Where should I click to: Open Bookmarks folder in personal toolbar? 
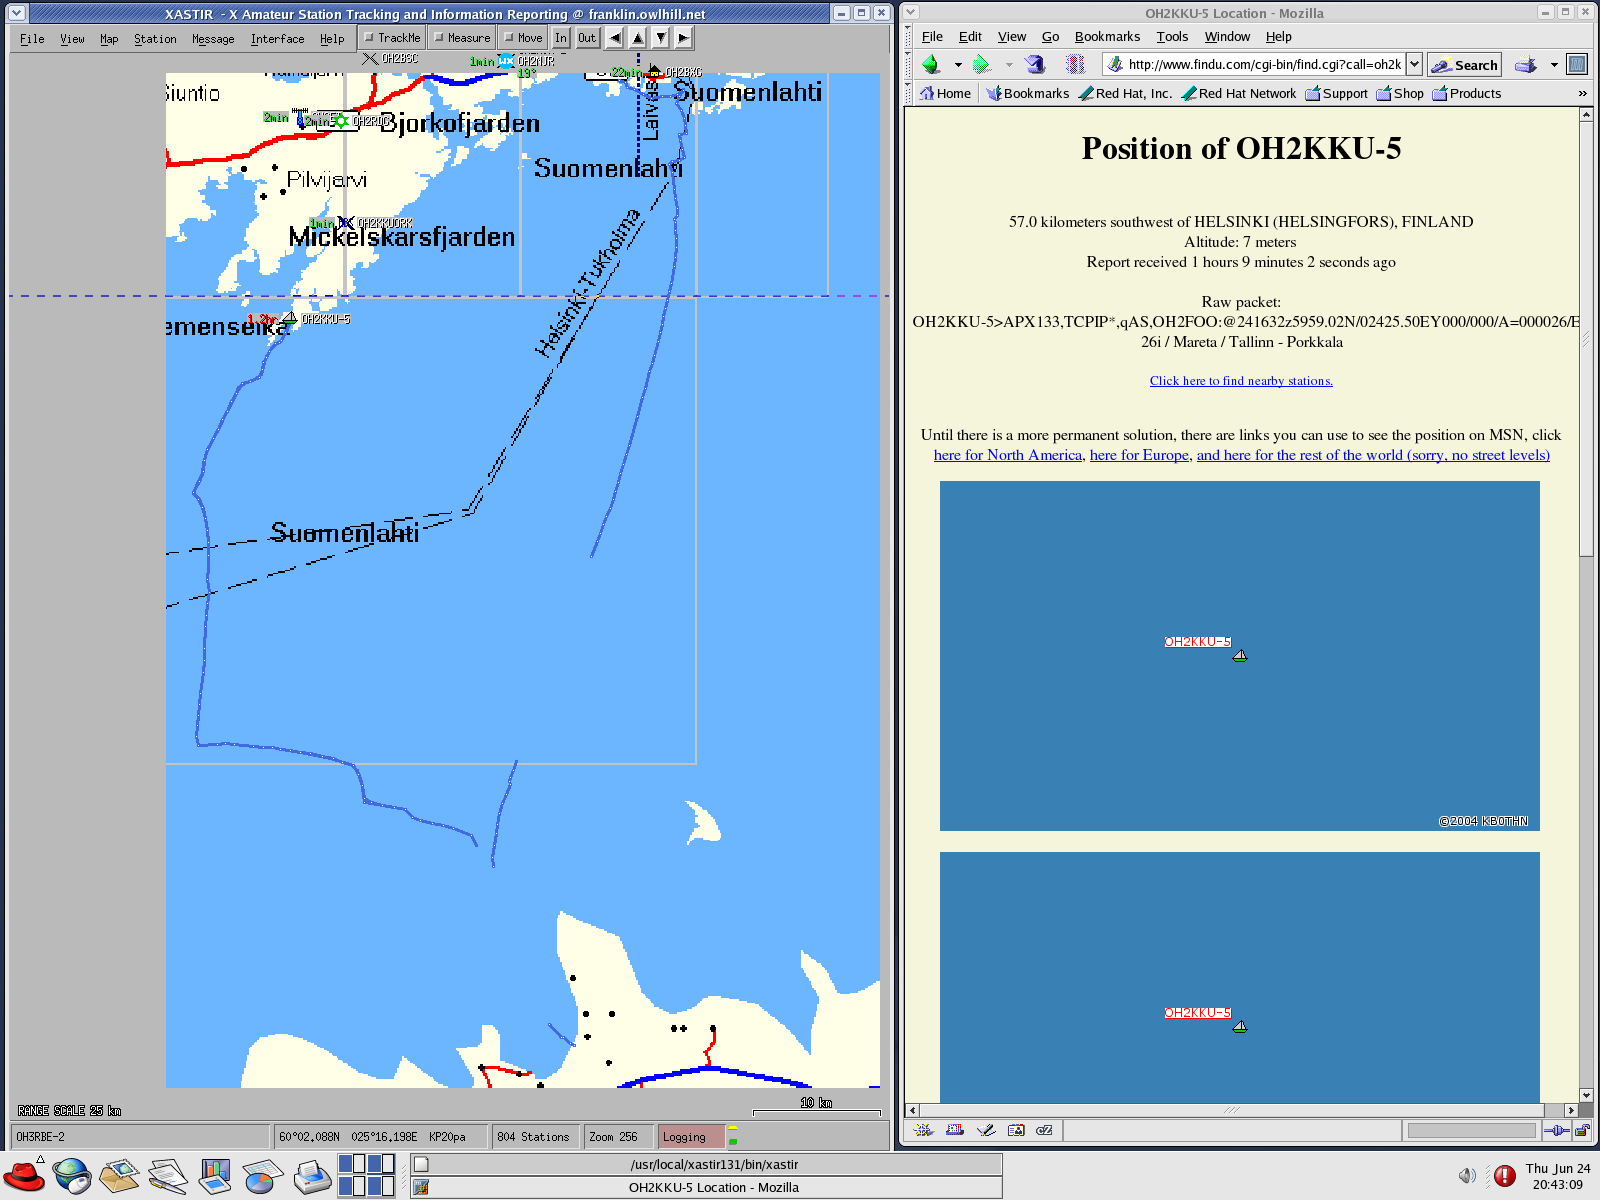[x=1027, y=93]
